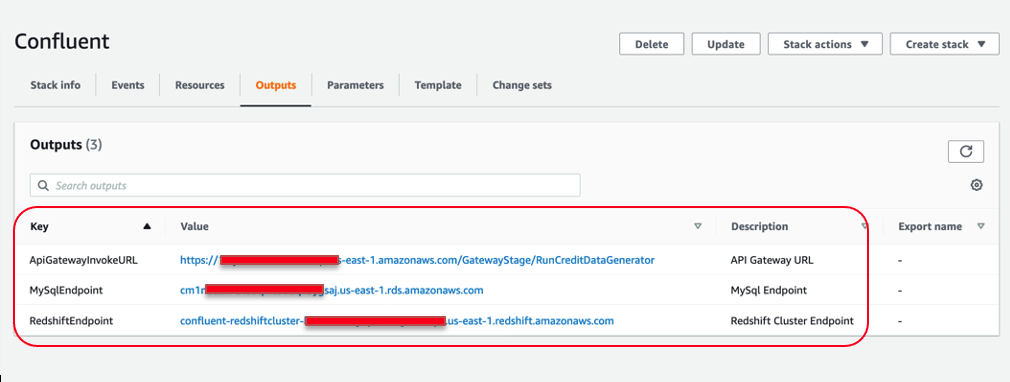The width and height of the screenshot is (1010, 382).
Task: Sort by Key column ascending arrow
Action: 147,226
